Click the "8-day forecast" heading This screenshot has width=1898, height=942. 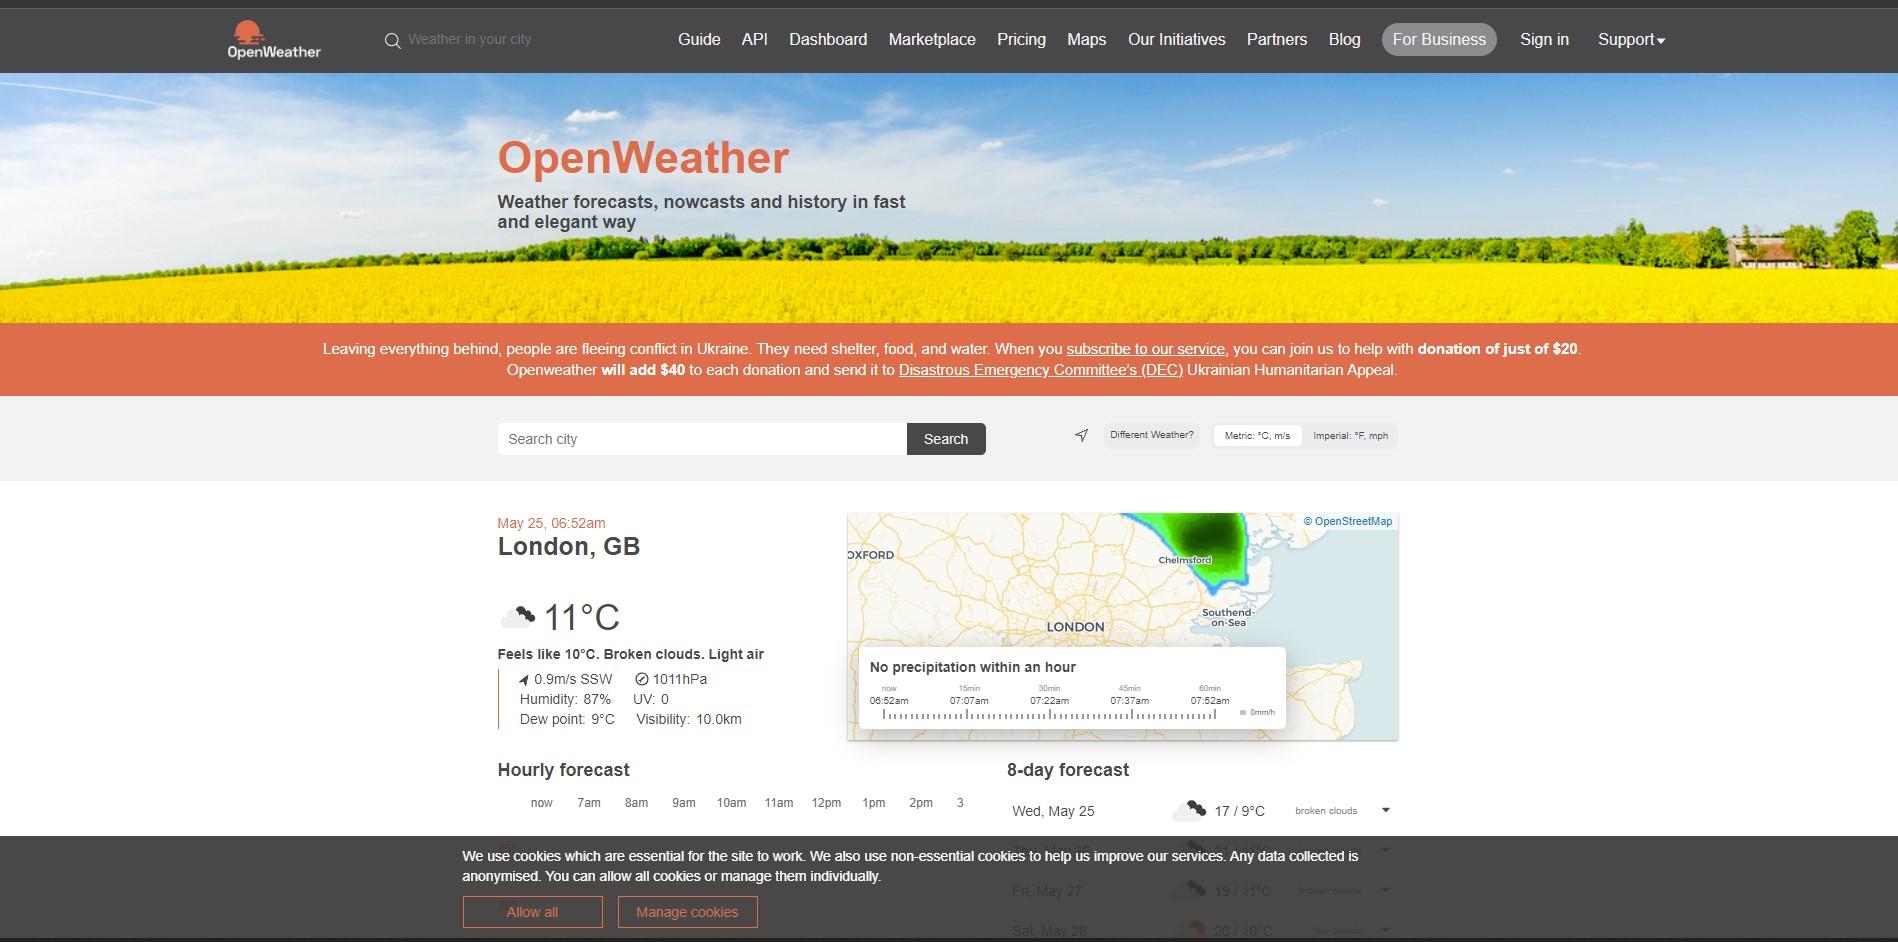(x=1068, y=770)
